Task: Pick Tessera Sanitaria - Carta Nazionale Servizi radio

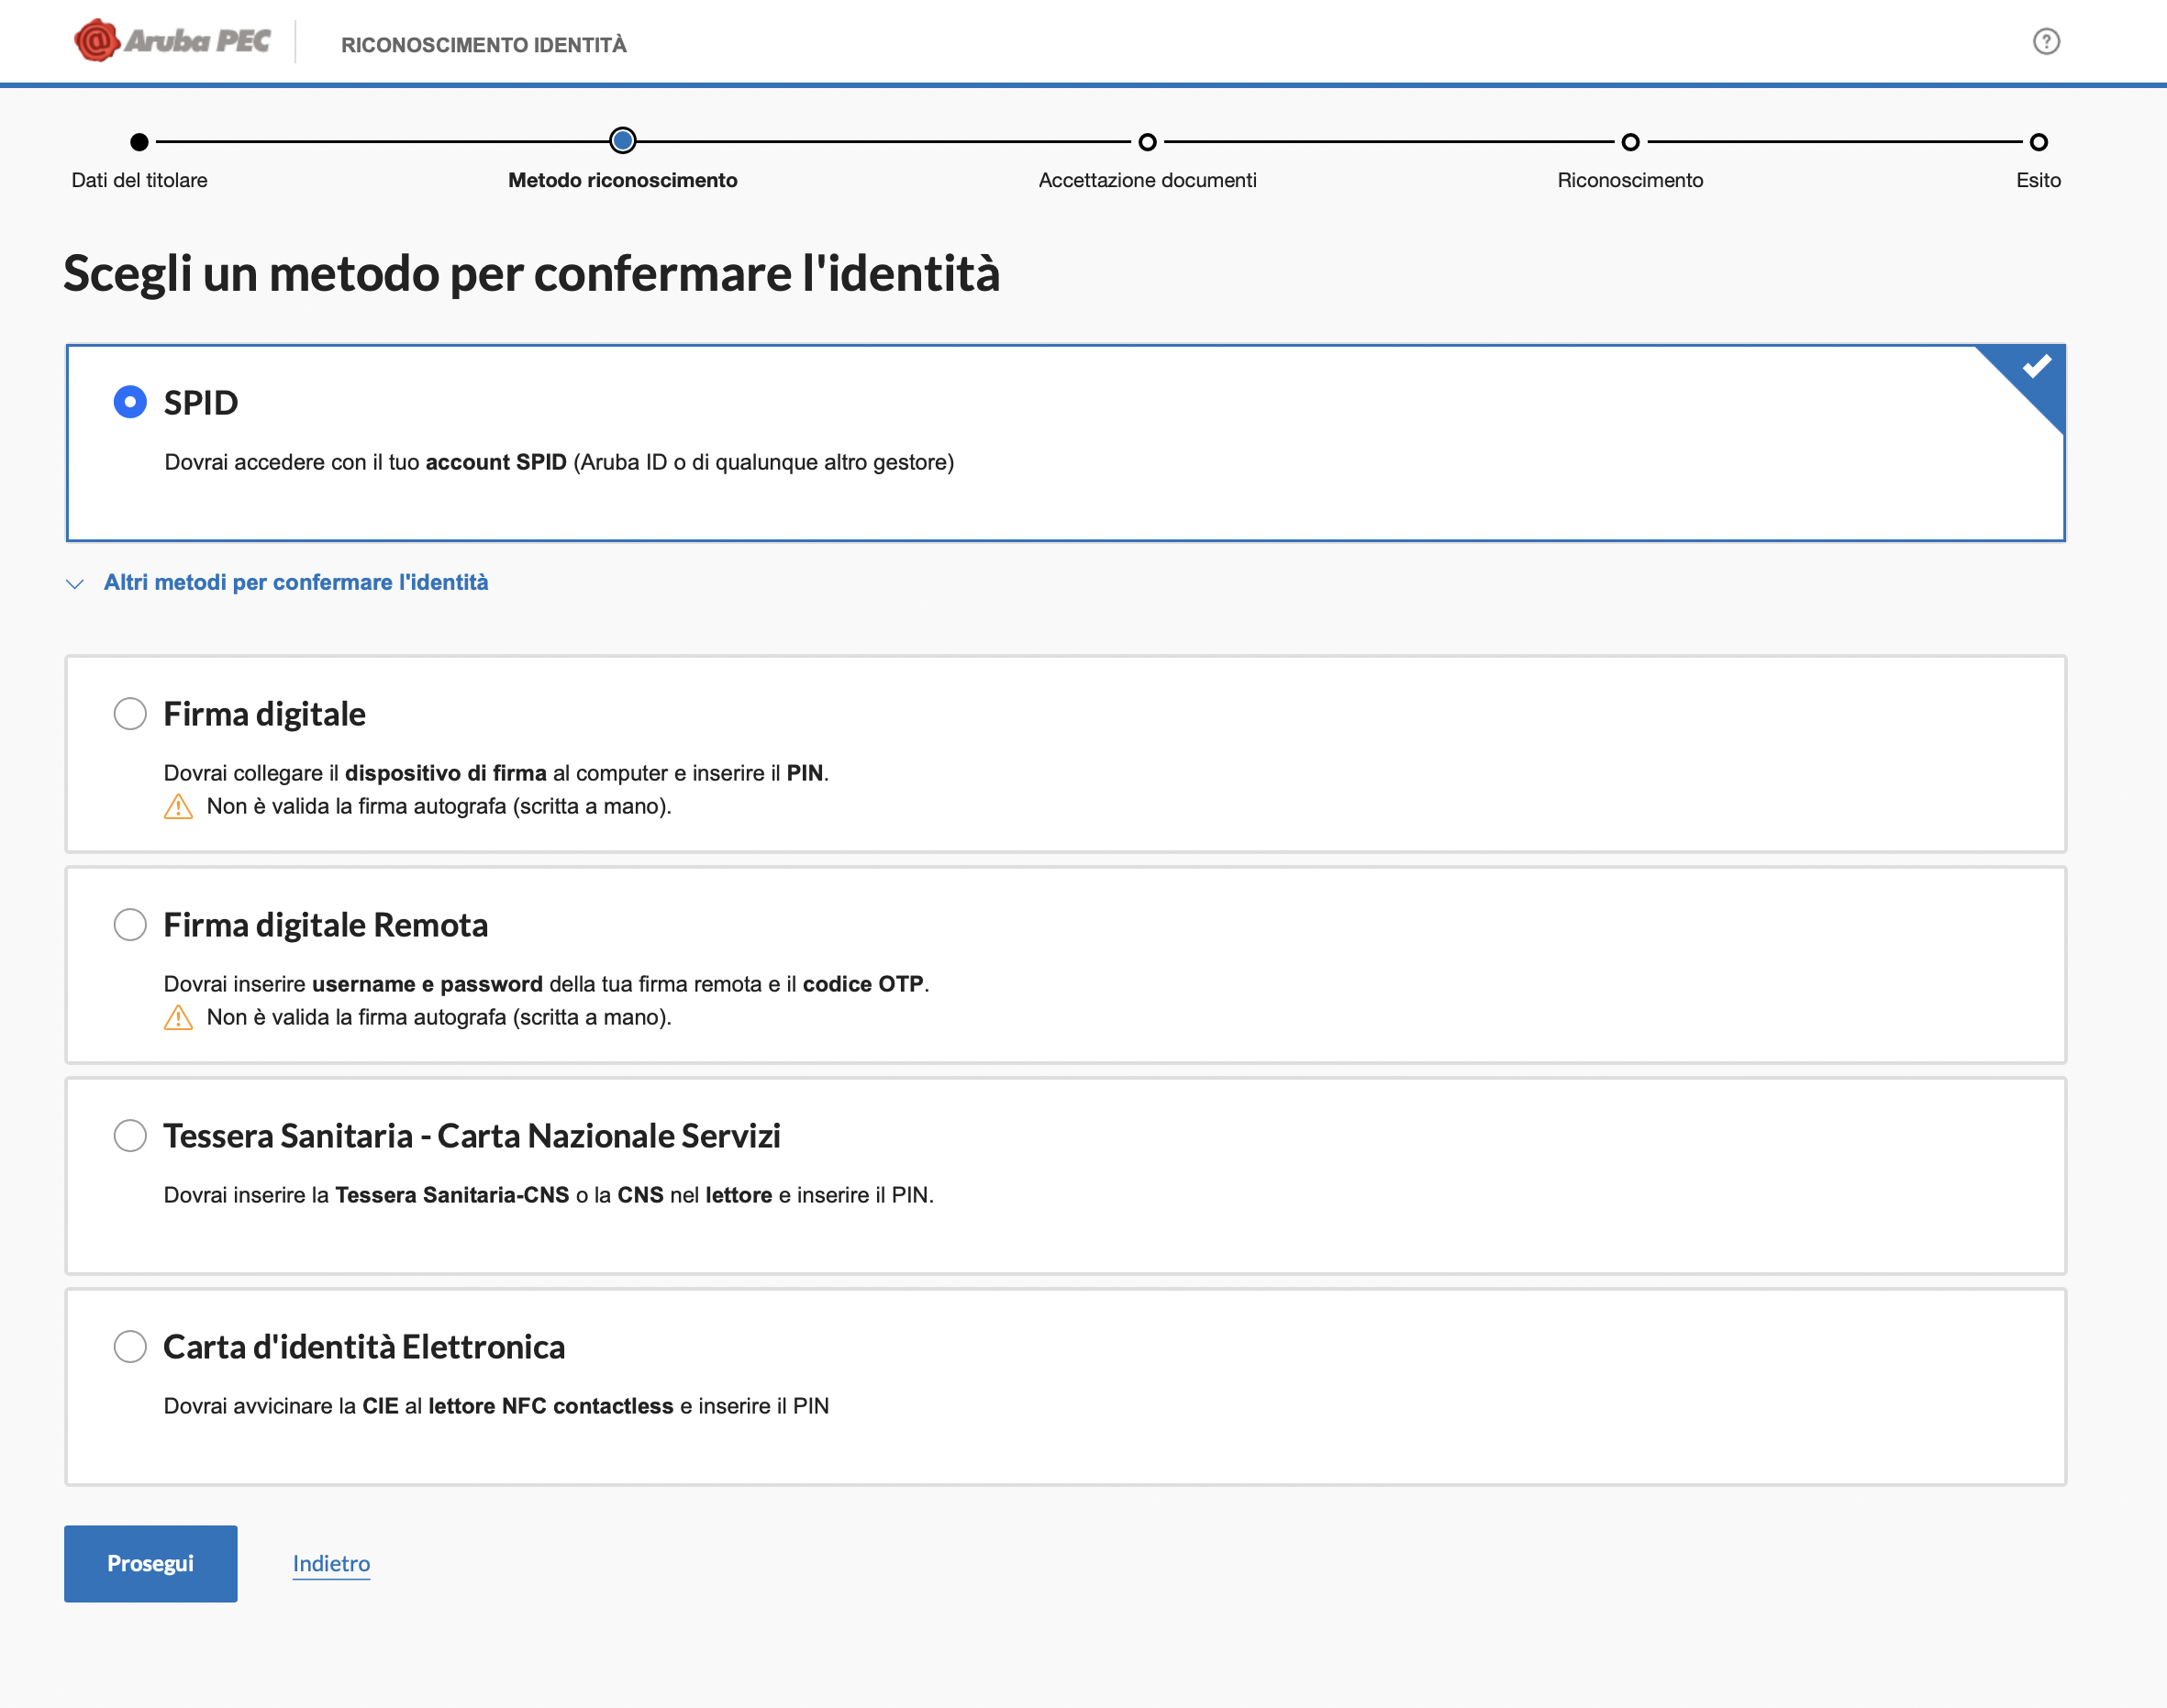Action: tap(130, 1136)
